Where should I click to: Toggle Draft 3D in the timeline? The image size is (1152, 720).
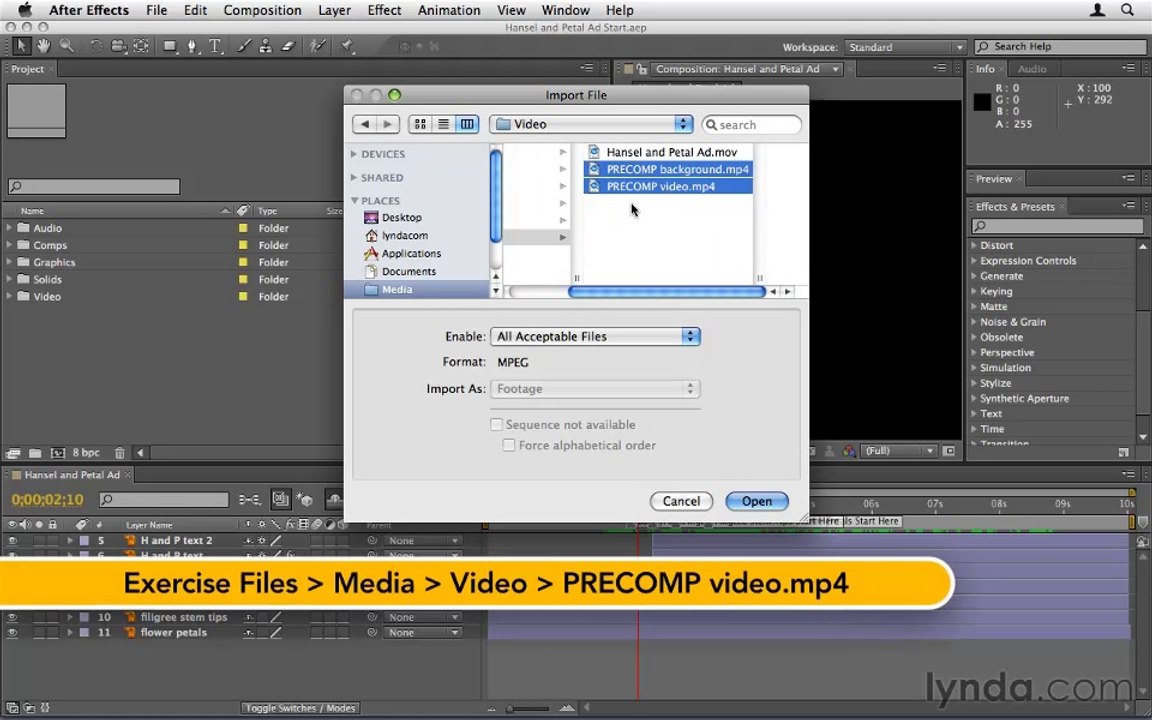click(305, 500)
